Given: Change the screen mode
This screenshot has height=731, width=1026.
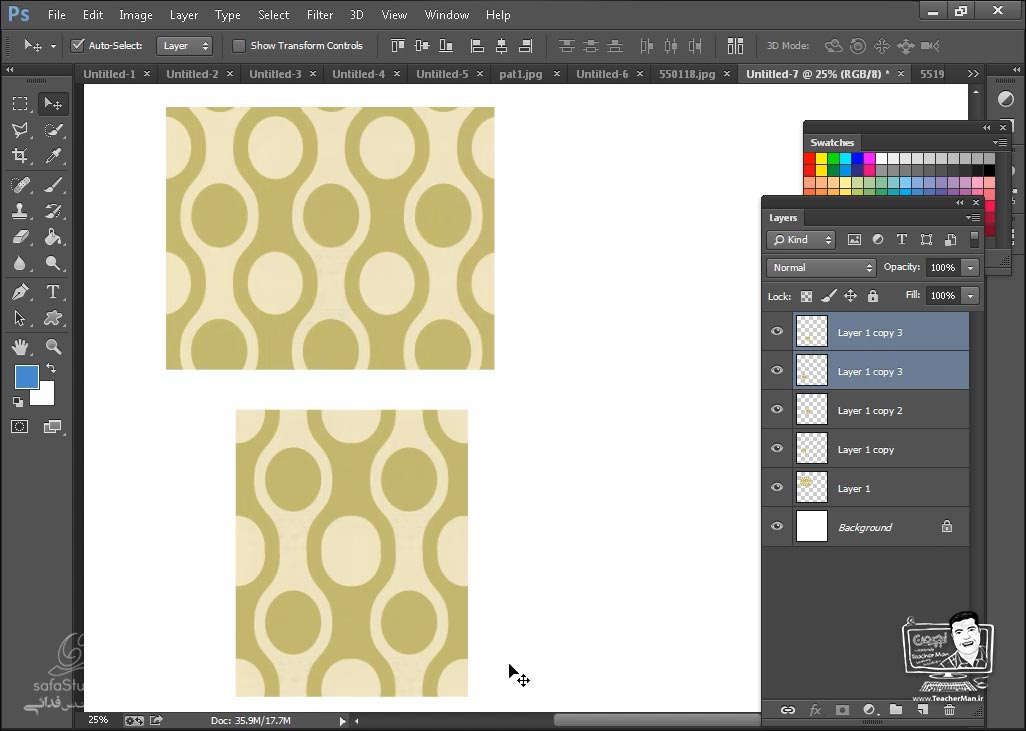Looking at the screenshot, I should [x=52, y=427].
